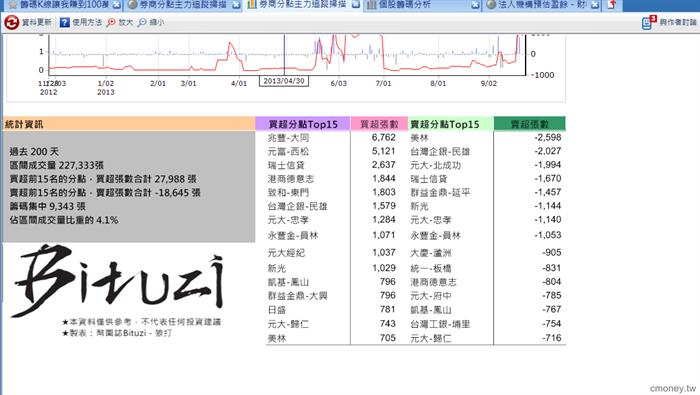Click the 9/02 date label on chart axis
The width and height of the screenshot is (700, 395).
[x=488, y=83]
